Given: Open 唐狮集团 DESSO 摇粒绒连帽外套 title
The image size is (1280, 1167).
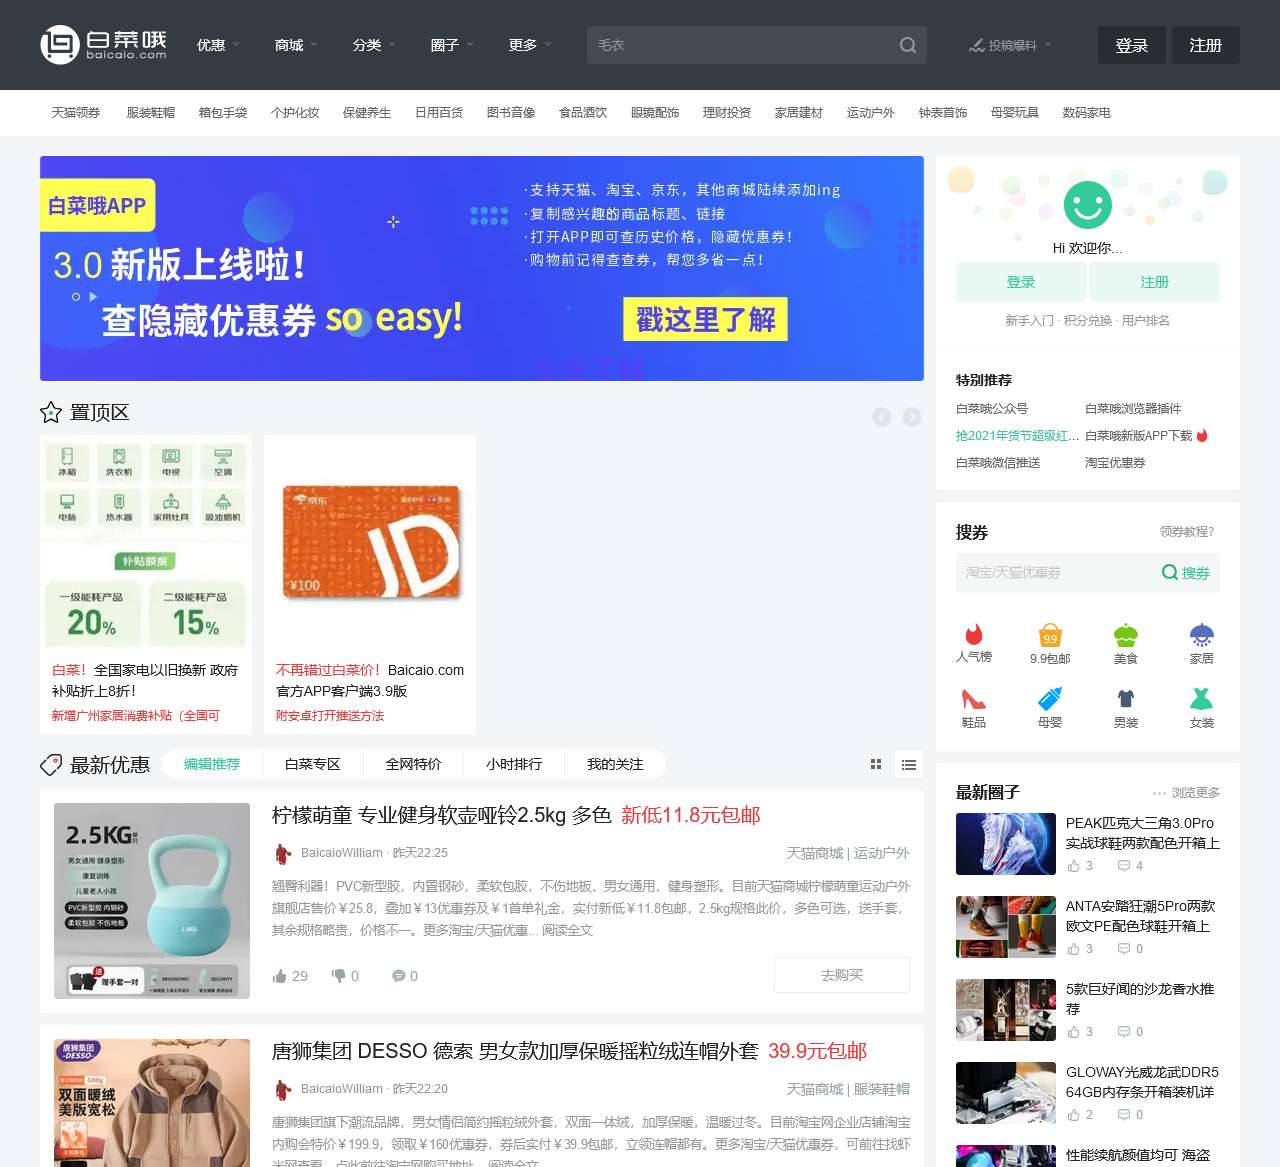Looking at the screenshot, I should [515, 1051].
